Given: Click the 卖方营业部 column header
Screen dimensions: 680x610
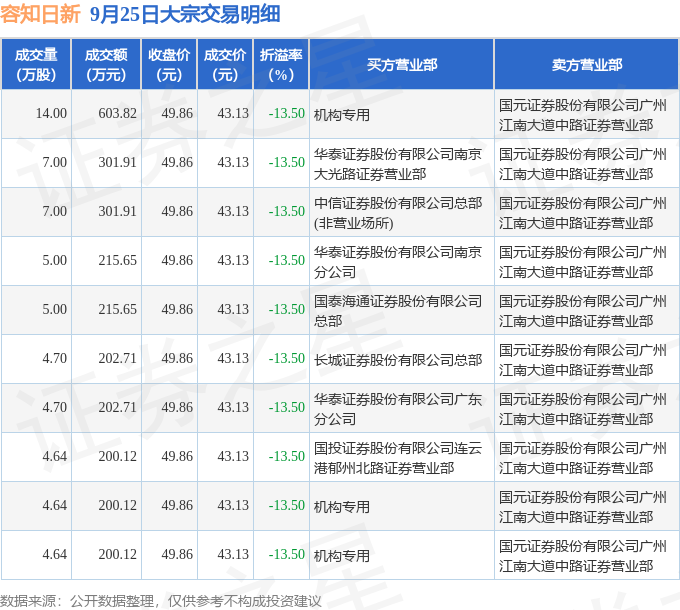Looking at the screenshot, I should pyautogui.click(x=586, y=64).
